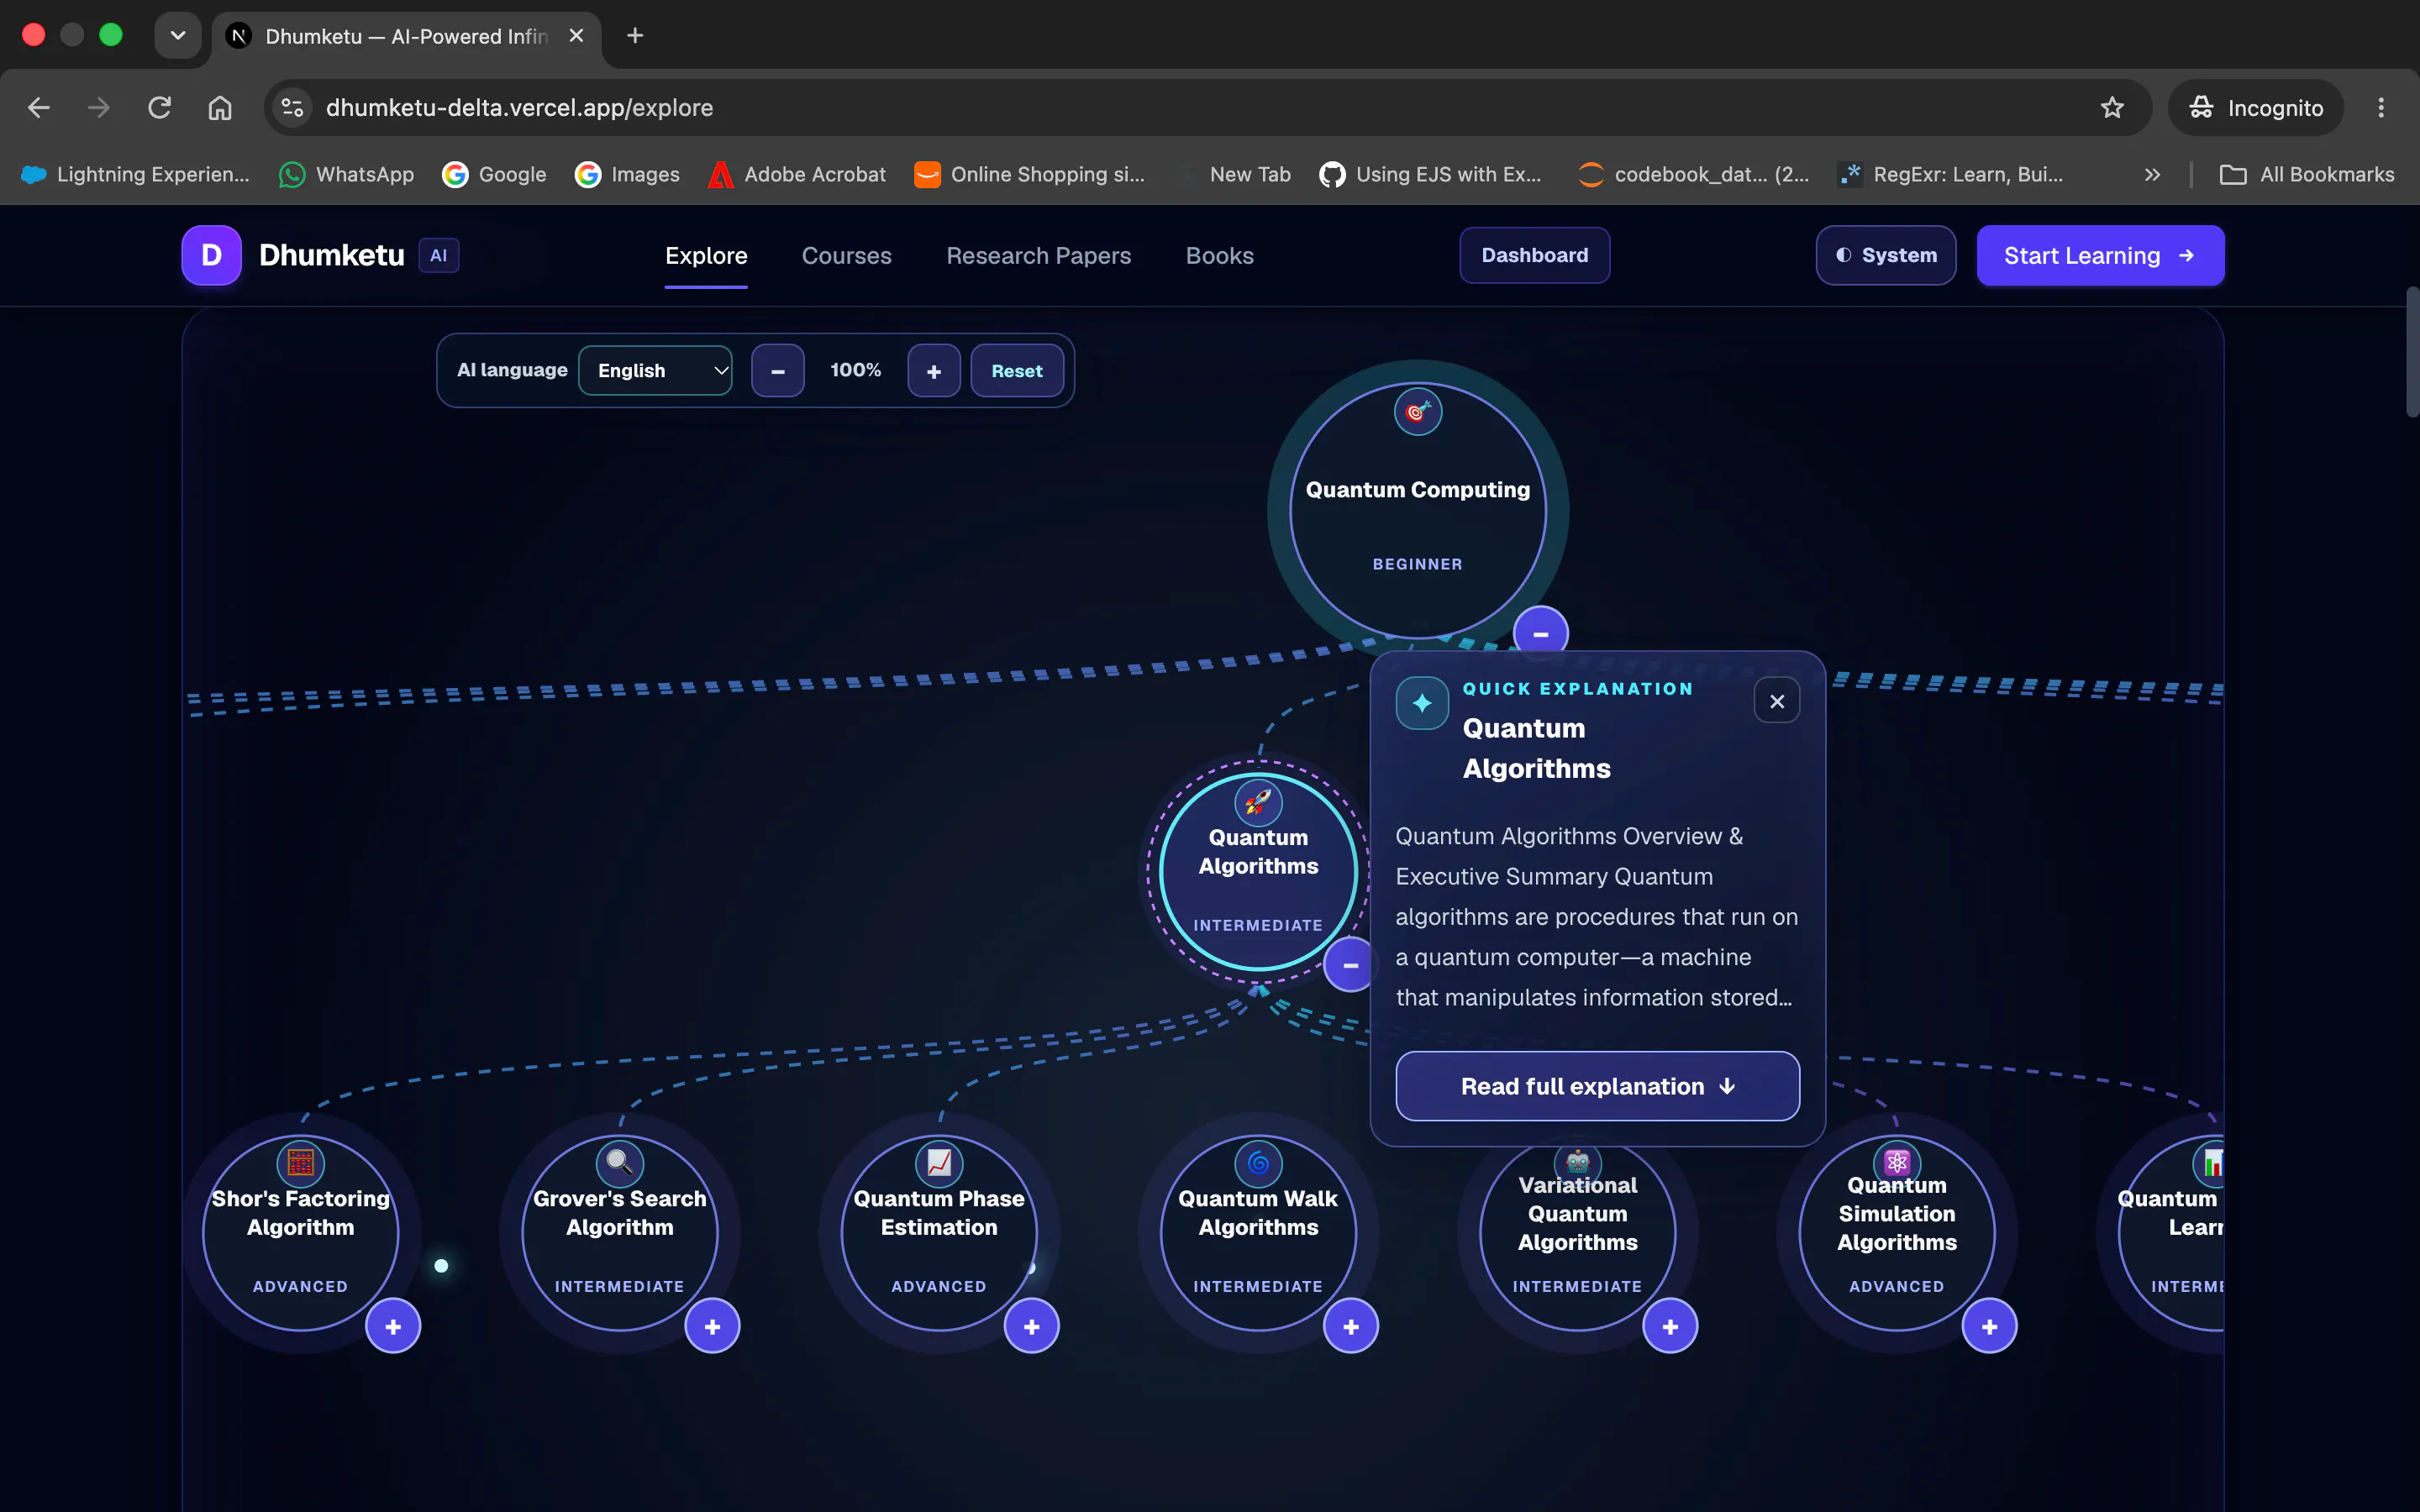Click the Dashboard button
The width and height of the screenshot is (2420, 1512).
coord(1534,255)
